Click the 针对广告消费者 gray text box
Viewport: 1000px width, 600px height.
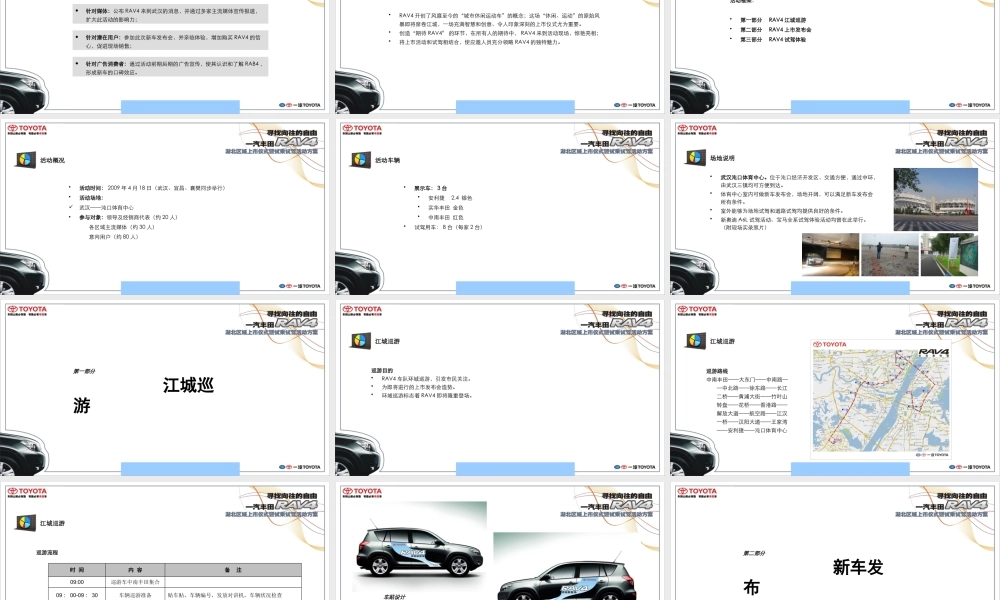click(x=170, y=68)
